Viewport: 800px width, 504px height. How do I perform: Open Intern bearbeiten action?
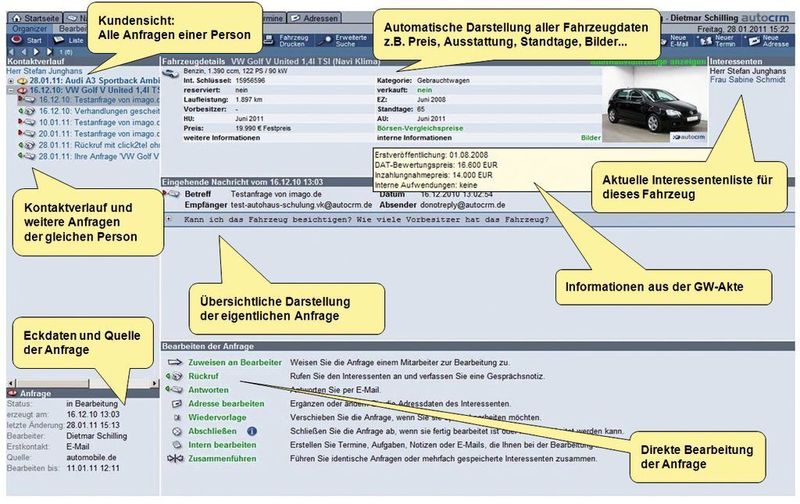coord(222,445)
